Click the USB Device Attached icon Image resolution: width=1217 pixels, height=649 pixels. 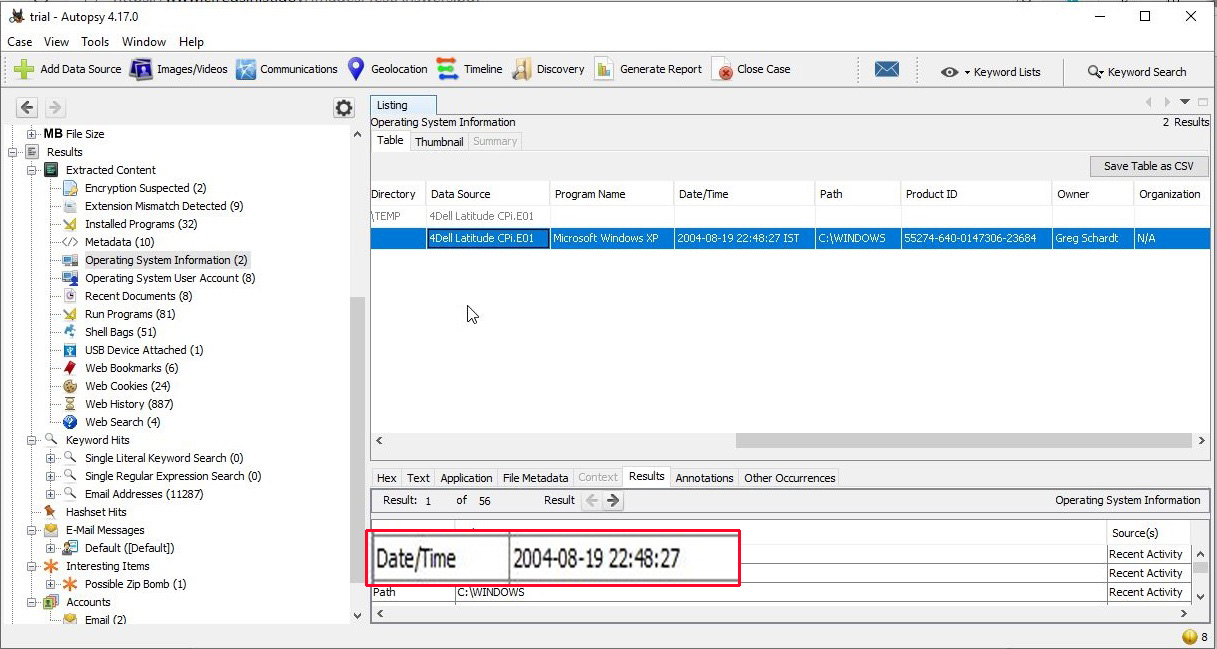(70, 350)
